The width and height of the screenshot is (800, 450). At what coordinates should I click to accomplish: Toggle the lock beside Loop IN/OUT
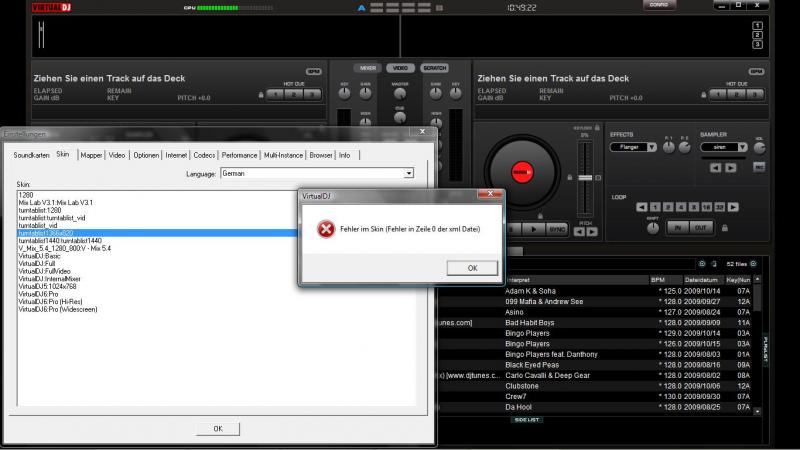724,228
